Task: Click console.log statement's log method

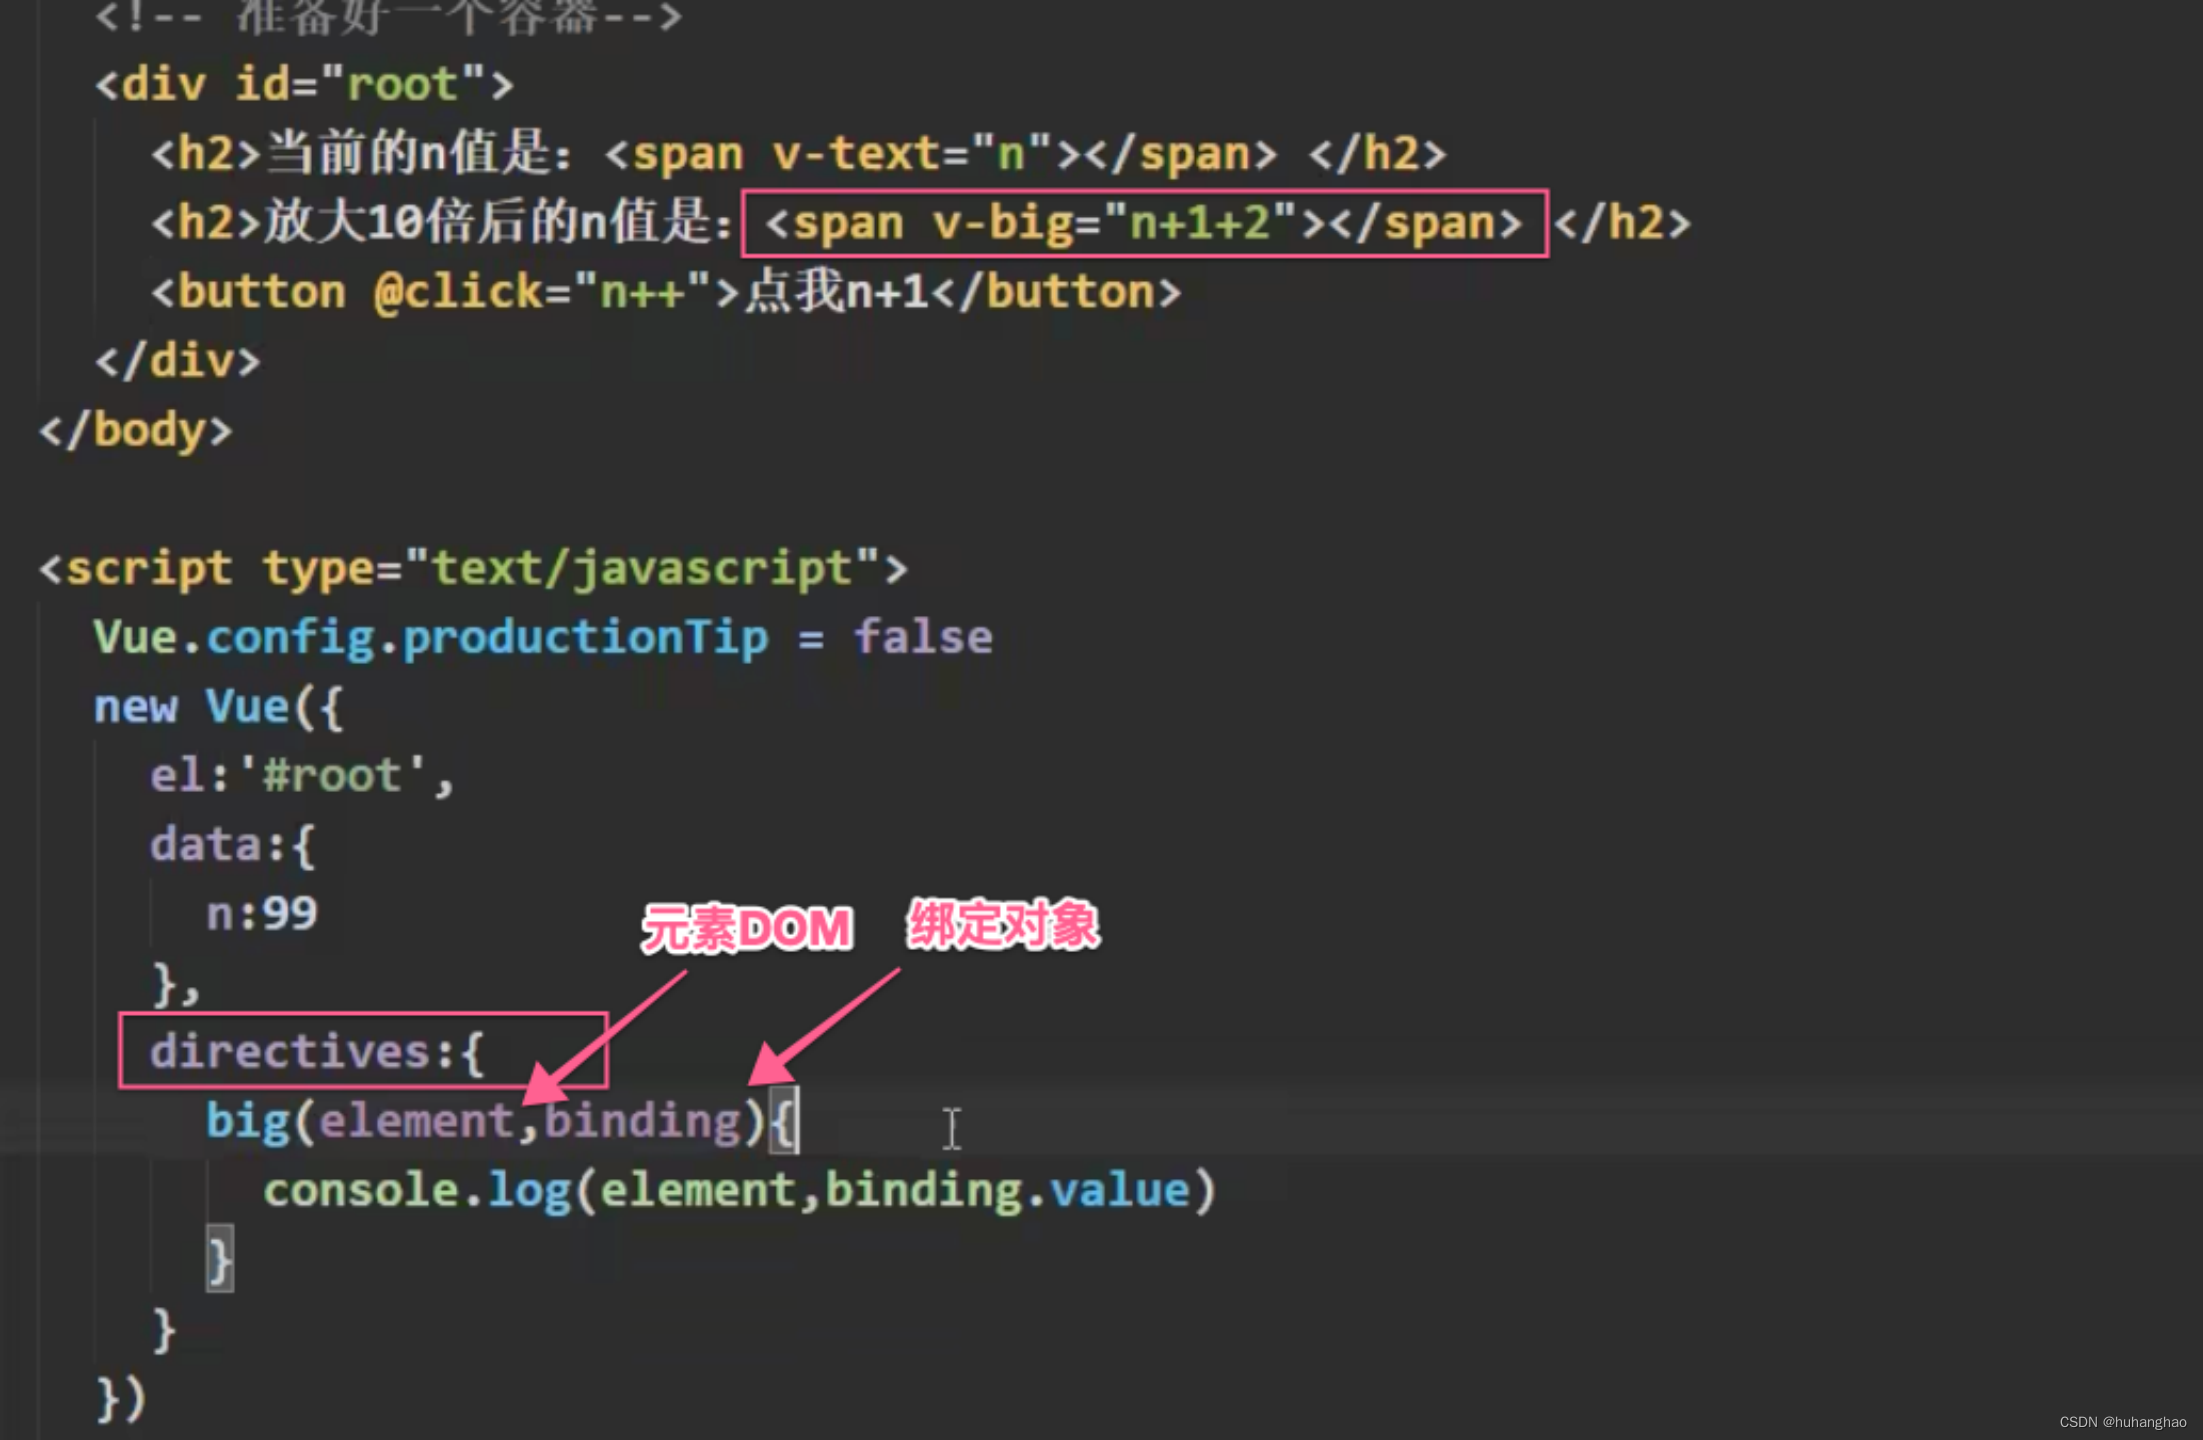Action: pyautogui.click(x=529, y=1190)
